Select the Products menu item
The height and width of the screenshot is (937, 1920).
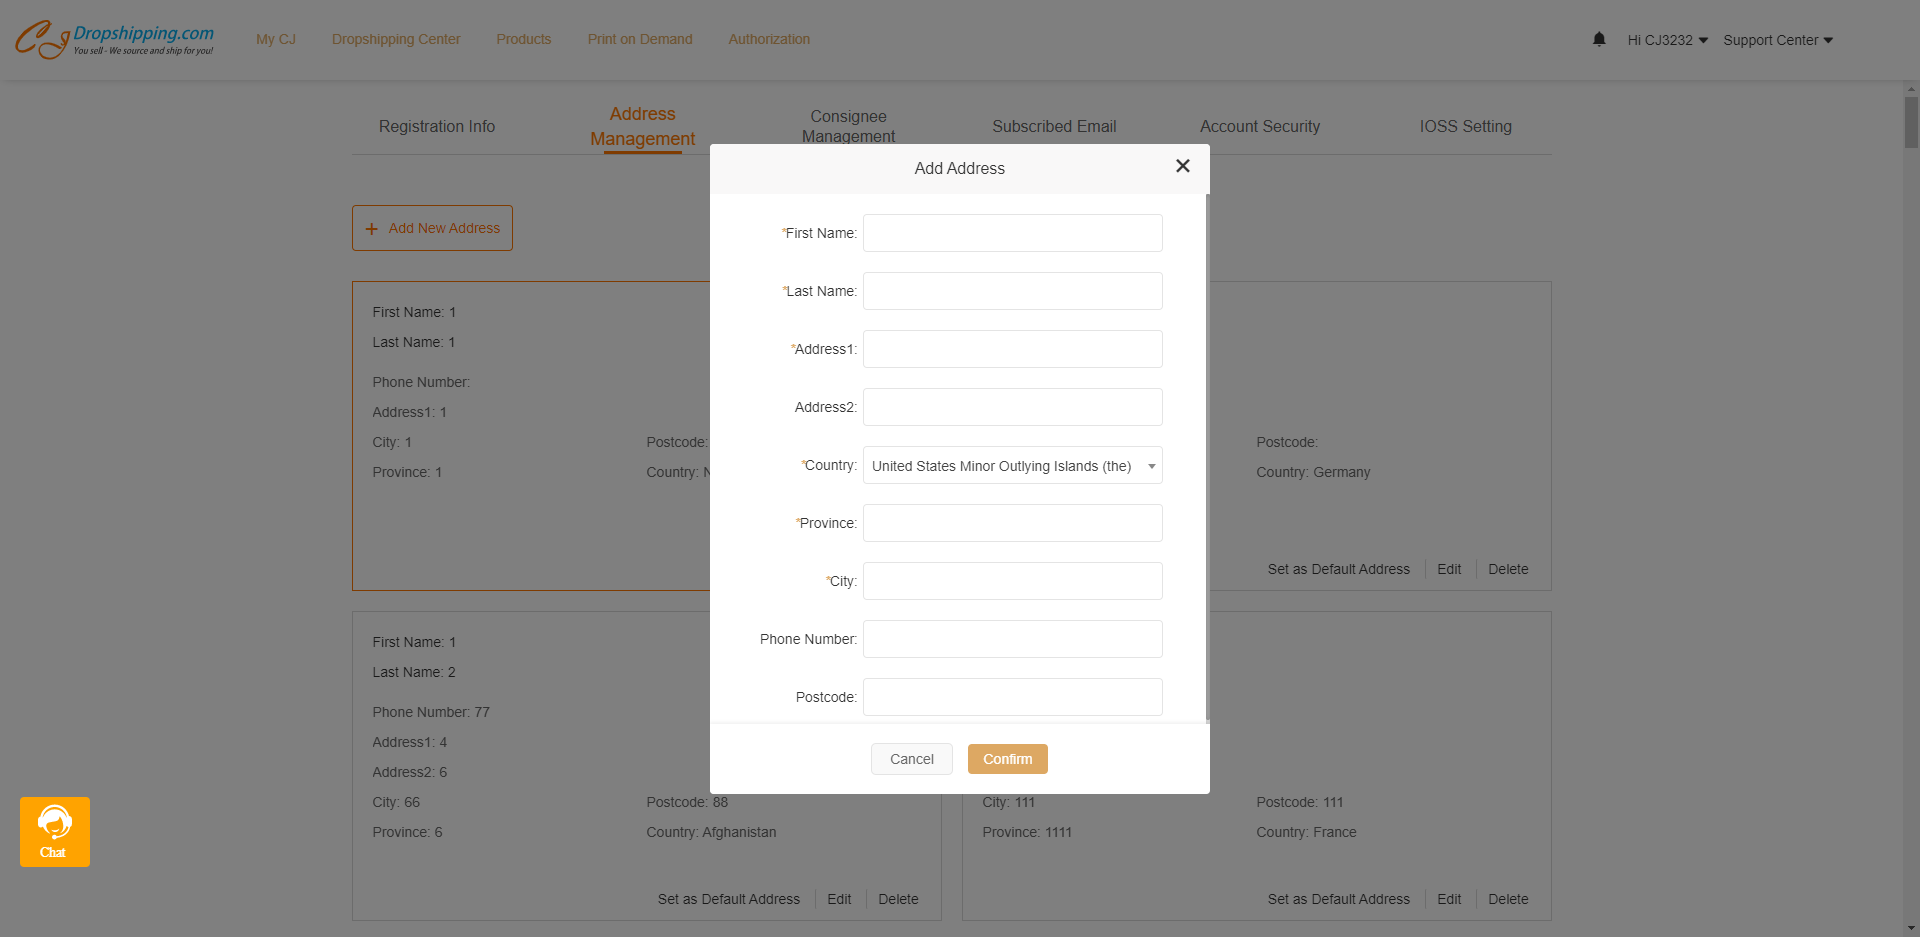point(523,39)
